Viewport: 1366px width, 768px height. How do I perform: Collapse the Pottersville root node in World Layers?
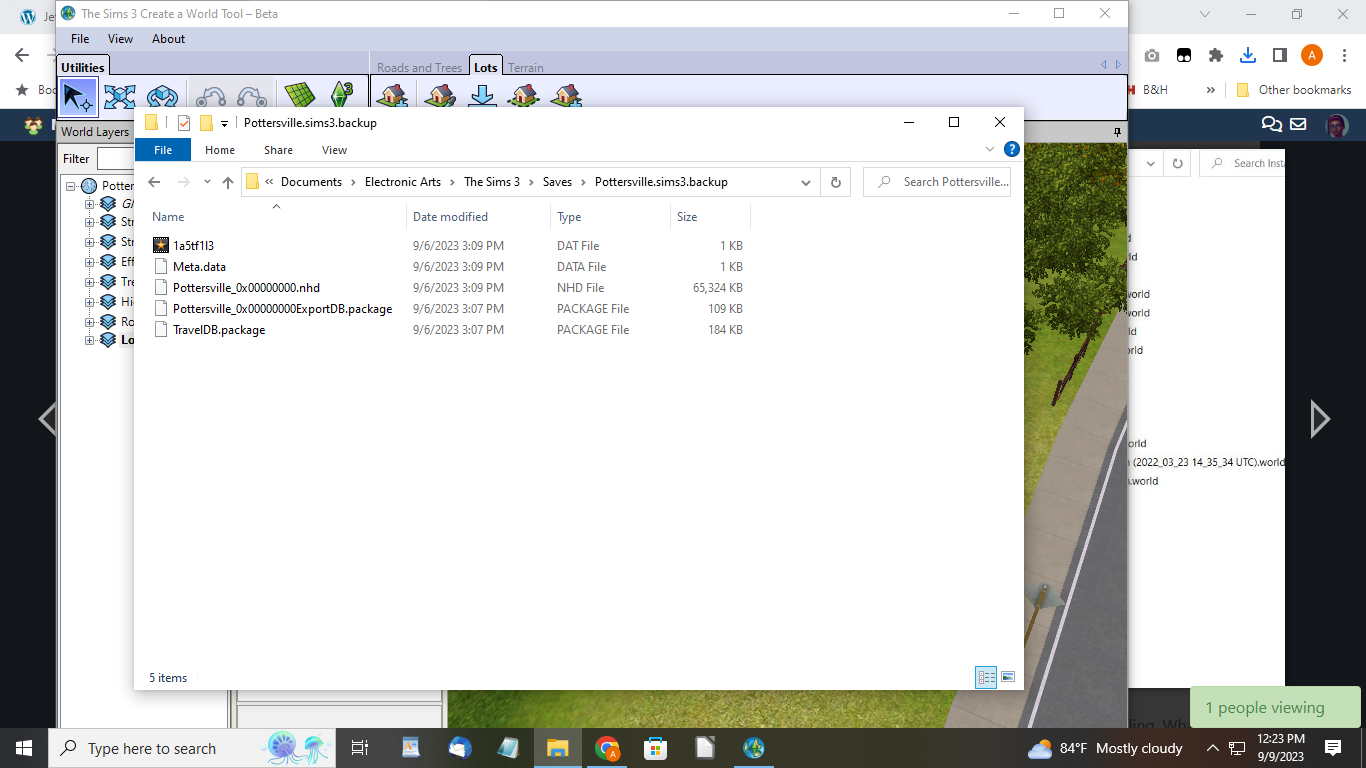tap(69, 185)
